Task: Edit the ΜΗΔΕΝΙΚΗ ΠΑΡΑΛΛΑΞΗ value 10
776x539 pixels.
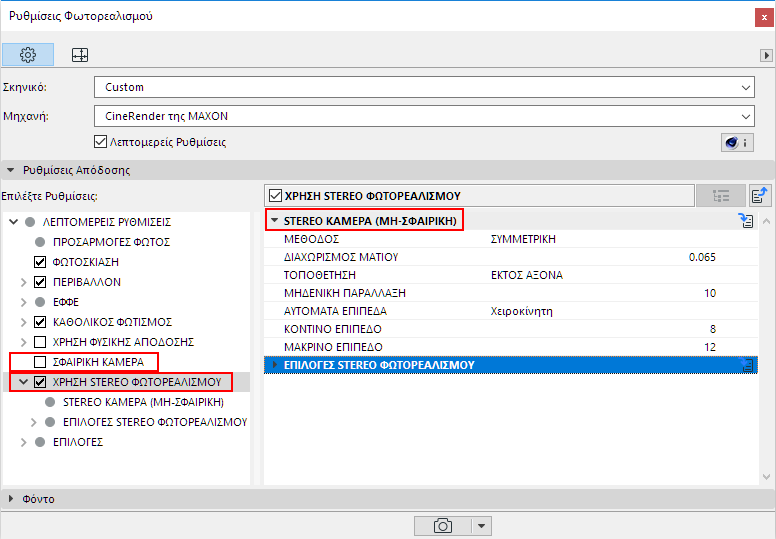Action: [710, 293]
